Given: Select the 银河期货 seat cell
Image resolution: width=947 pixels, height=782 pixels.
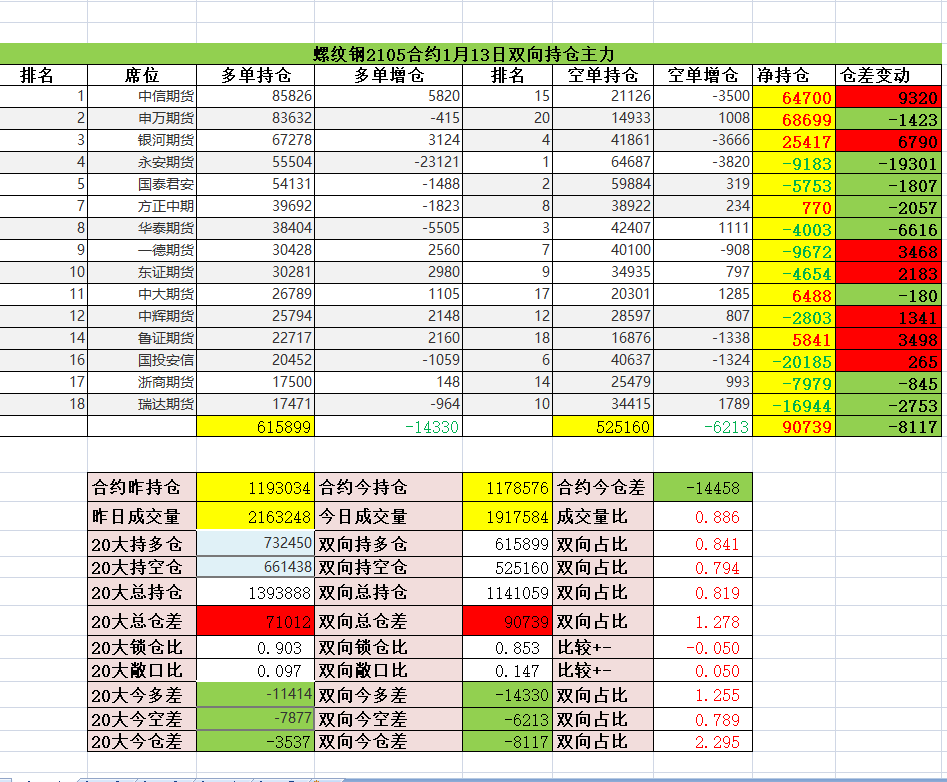Looking at the screenshot, I should coord(142,140).
